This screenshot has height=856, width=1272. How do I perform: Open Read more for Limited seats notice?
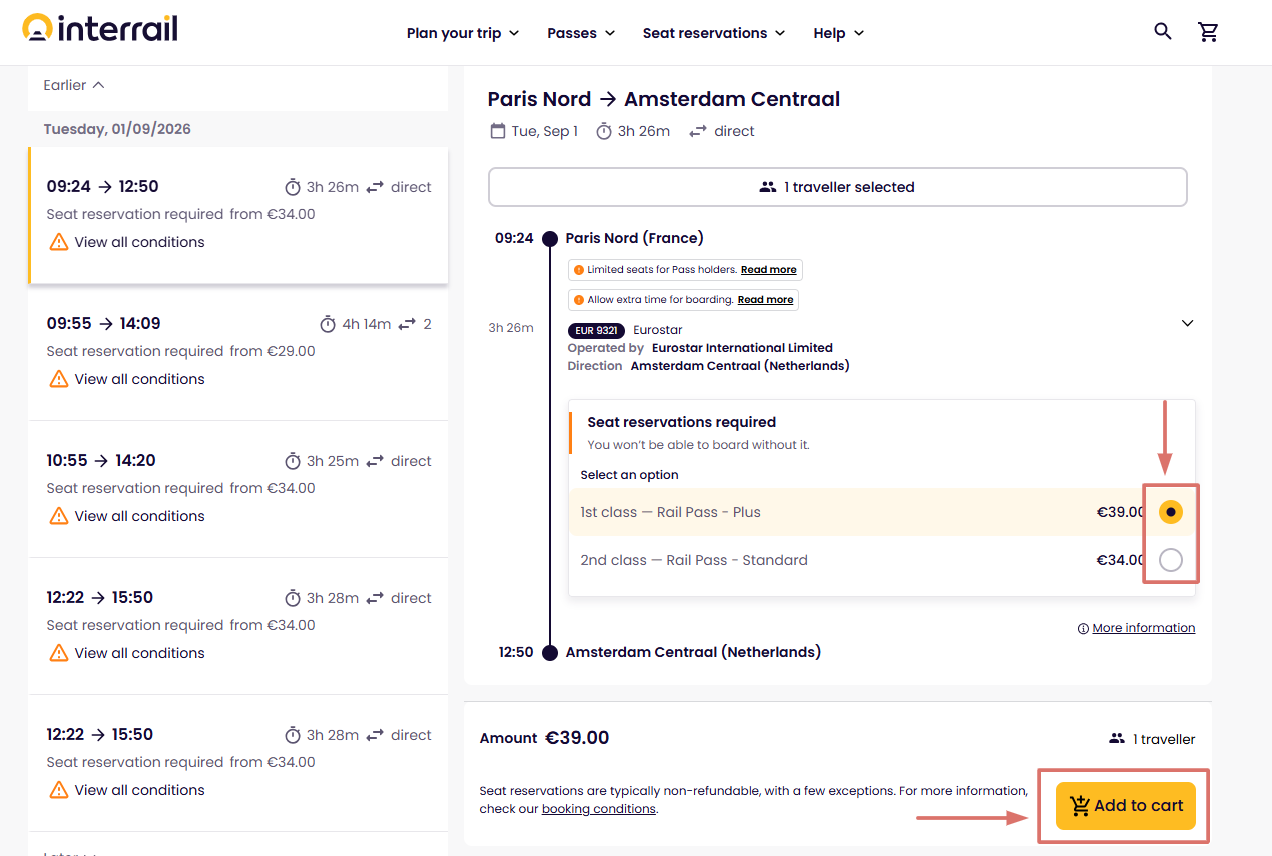click(x=768, y=270)
